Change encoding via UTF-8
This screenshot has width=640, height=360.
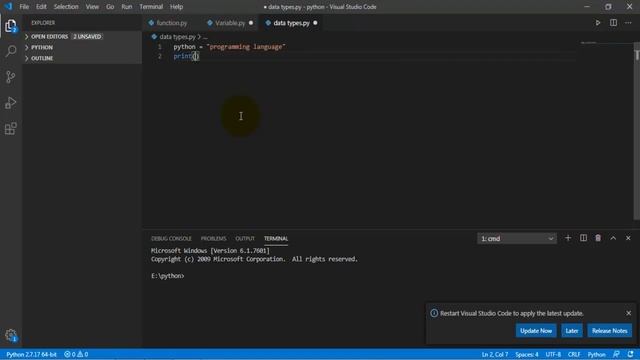(553, 354)
